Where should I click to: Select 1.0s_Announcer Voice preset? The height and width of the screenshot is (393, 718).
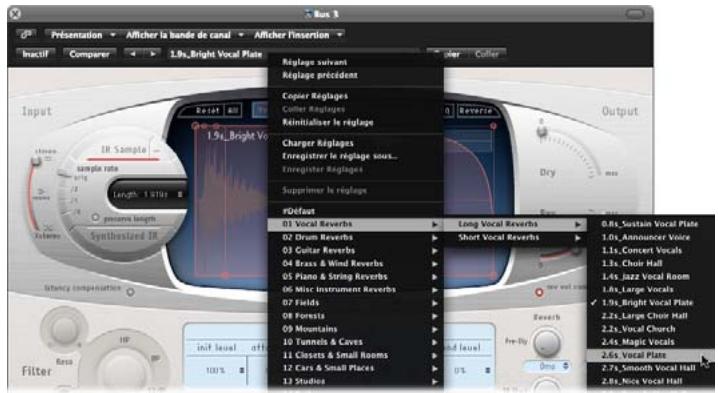pos(651,237)
